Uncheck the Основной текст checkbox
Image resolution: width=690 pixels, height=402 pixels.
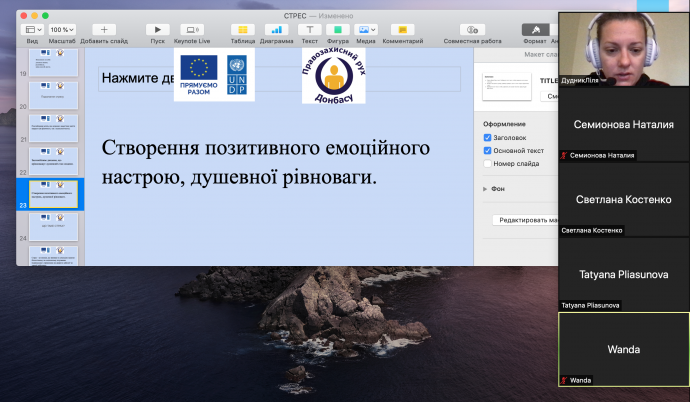coord(487,150)
